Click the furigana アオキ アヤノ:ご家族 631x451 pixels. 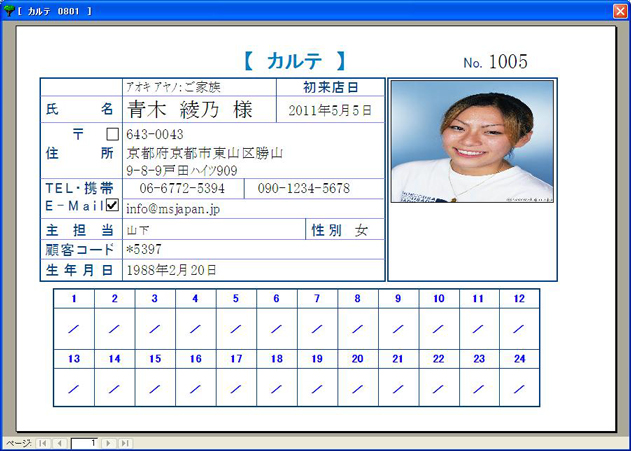173,87
